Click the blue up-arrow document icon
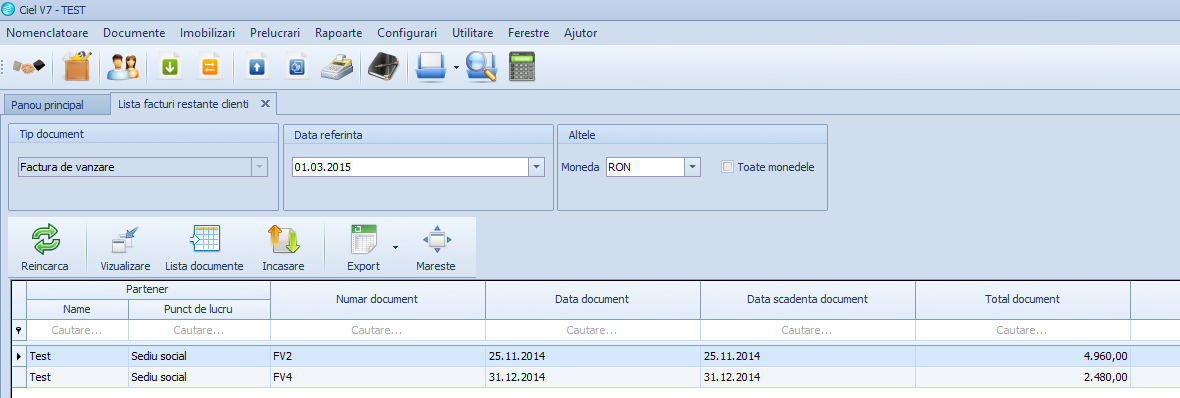This screenshot has height=398, width=1180. [257, 68]
